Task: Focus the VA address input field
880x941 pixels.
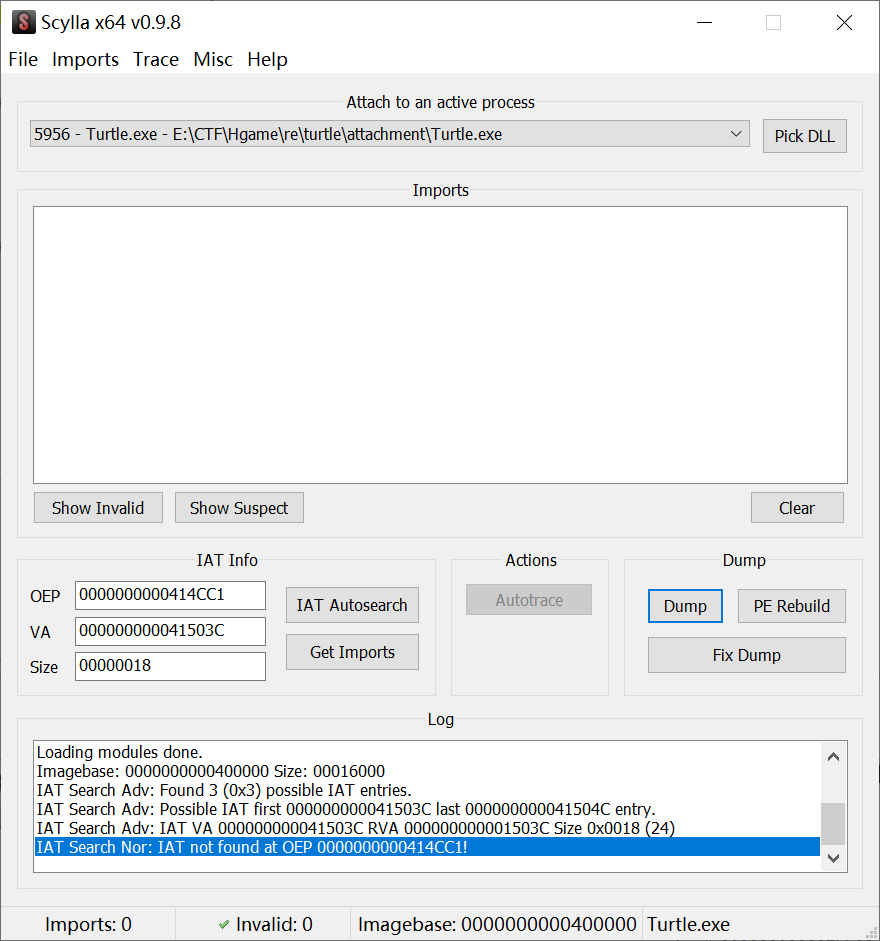Action: [170, 631]
